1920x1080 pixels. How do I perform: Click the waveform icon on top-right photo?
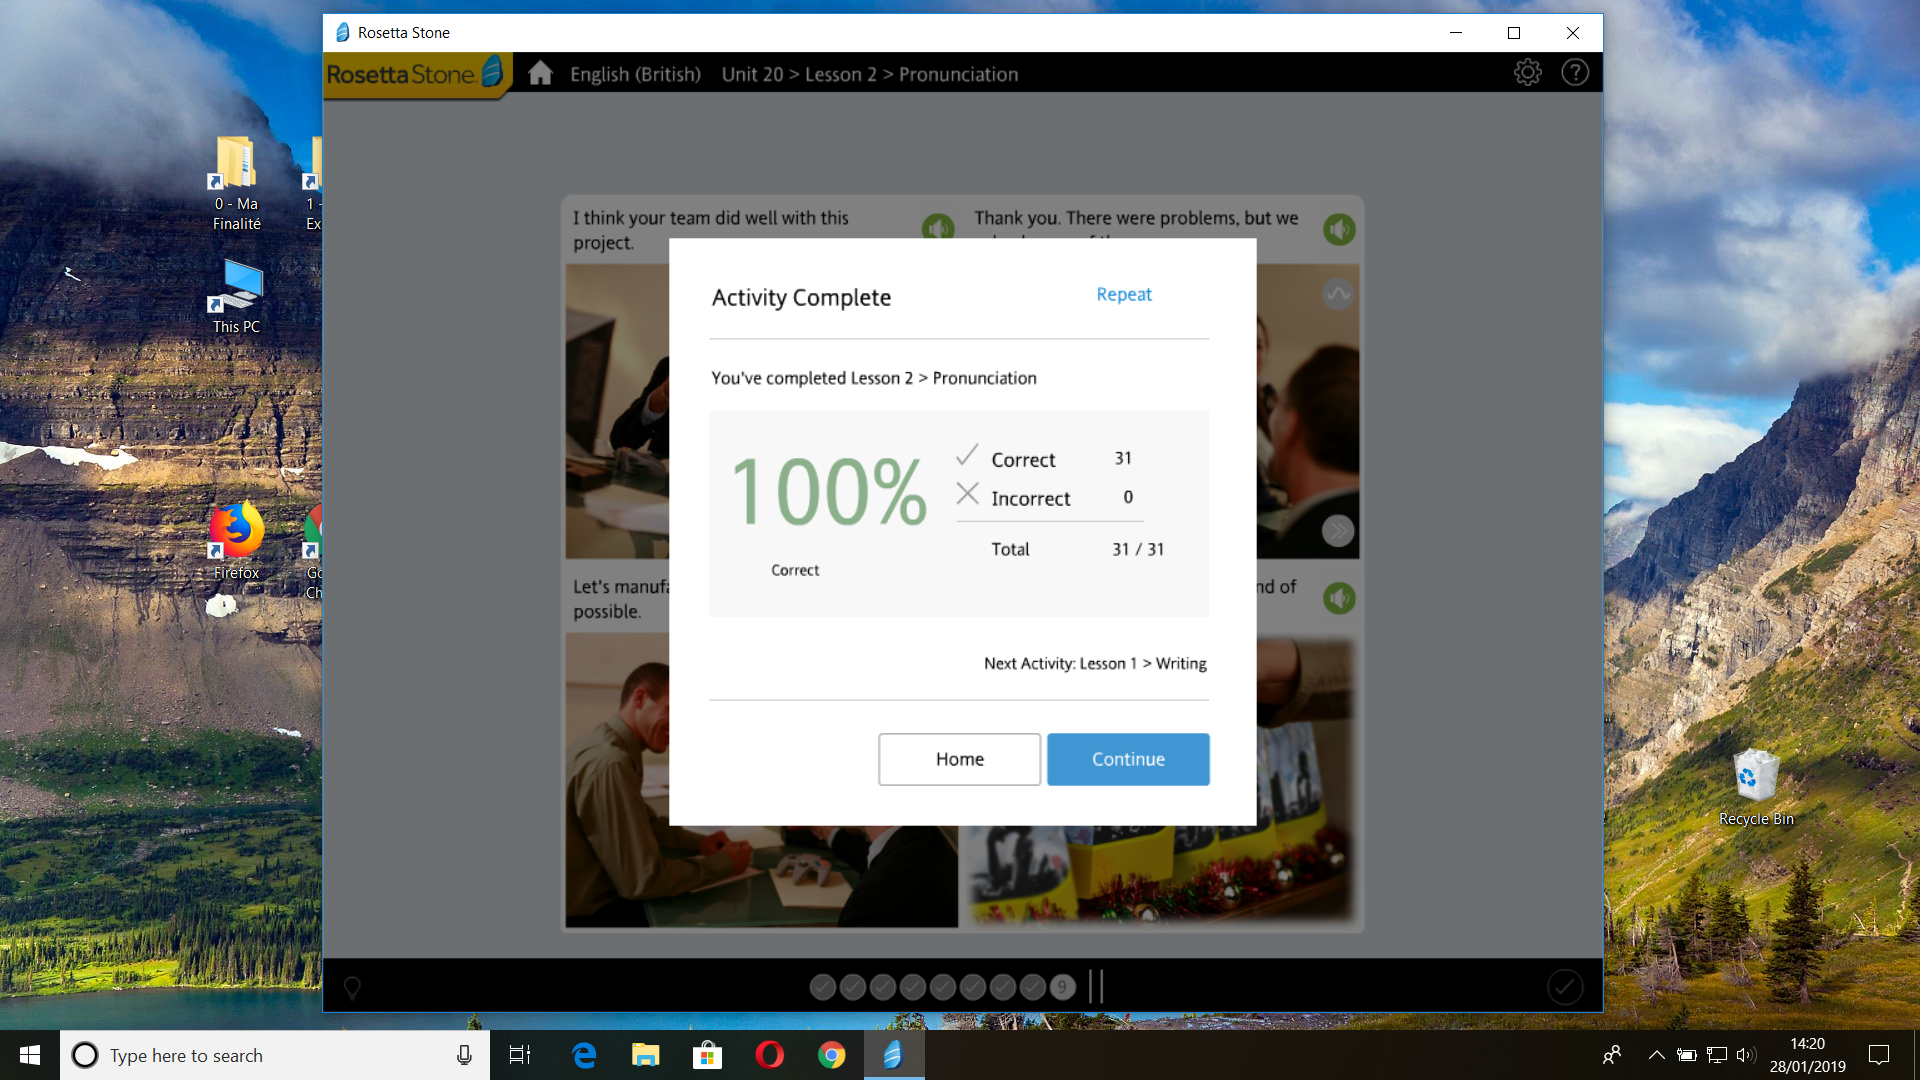[1338, 294]
